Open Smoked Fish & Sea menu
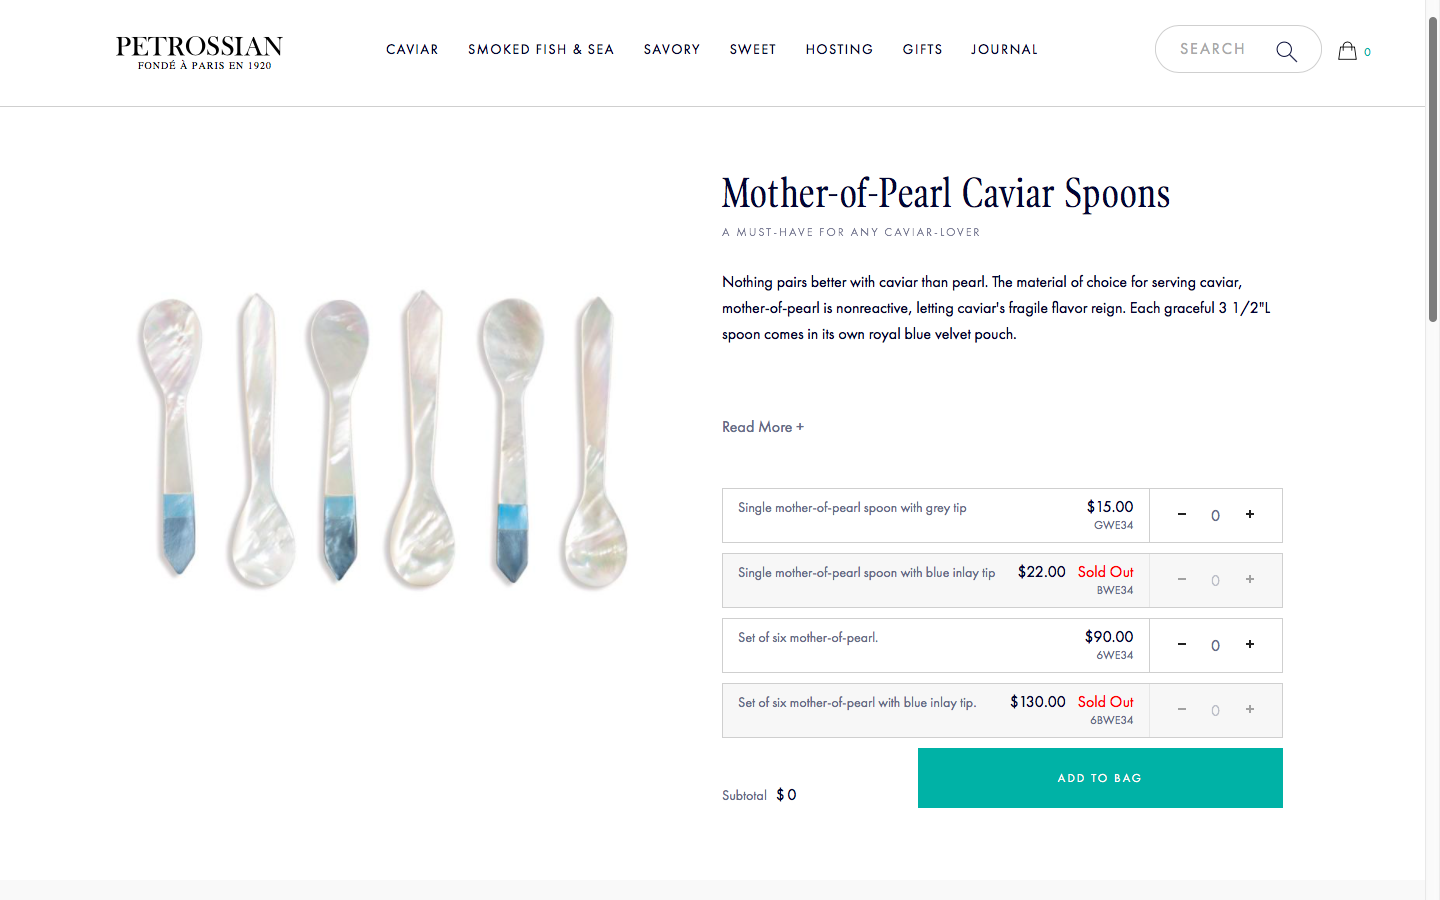The width and height of the screenshot is (1440, 900). 540,49
